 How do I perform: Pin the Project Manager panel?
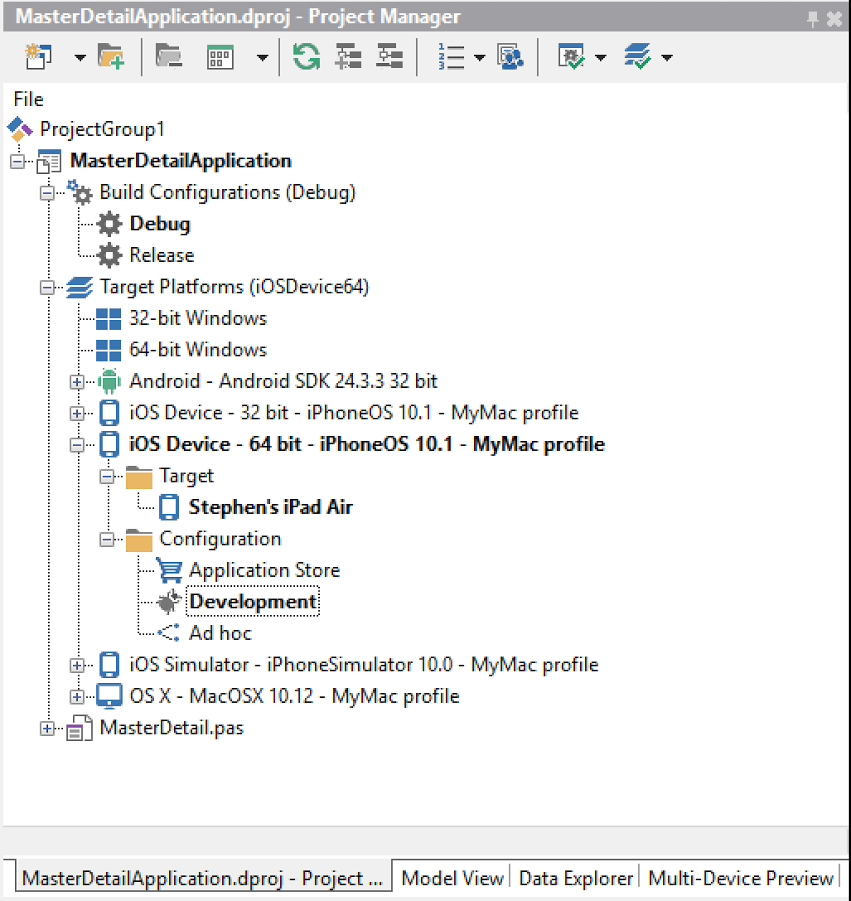click(812, 19)
